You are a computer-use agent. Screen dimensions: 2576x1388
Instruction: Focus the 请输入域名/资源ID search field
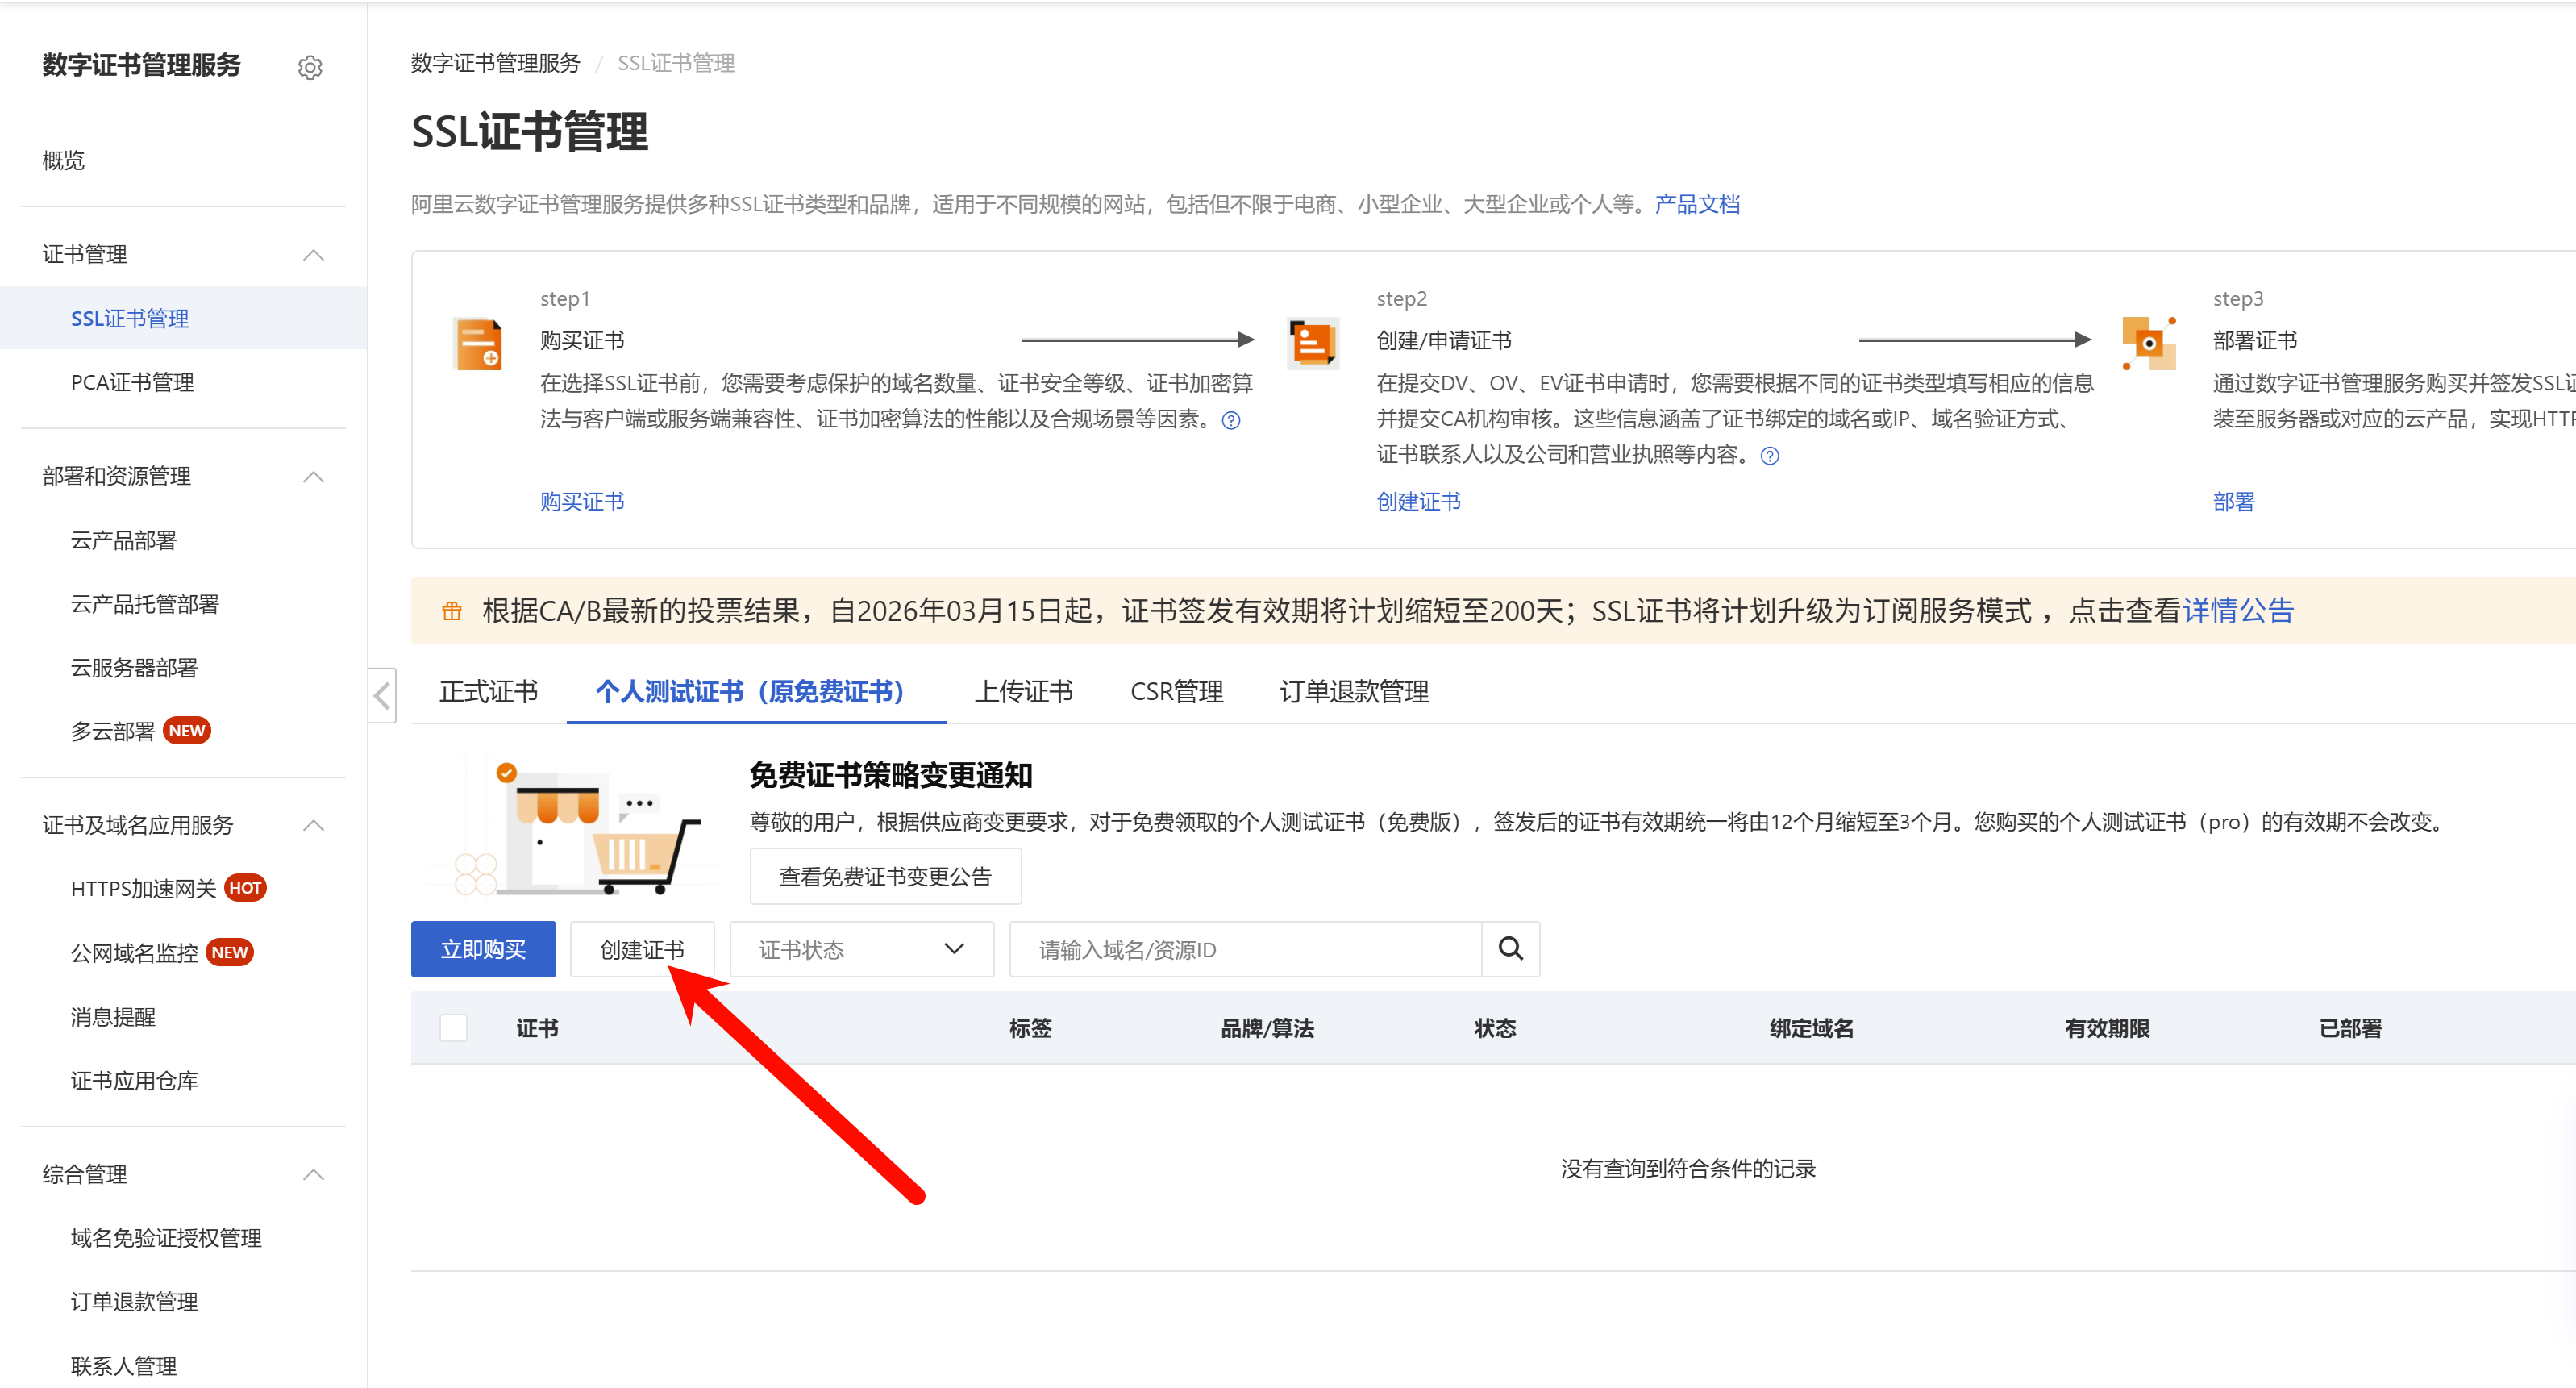point(1244,949)
